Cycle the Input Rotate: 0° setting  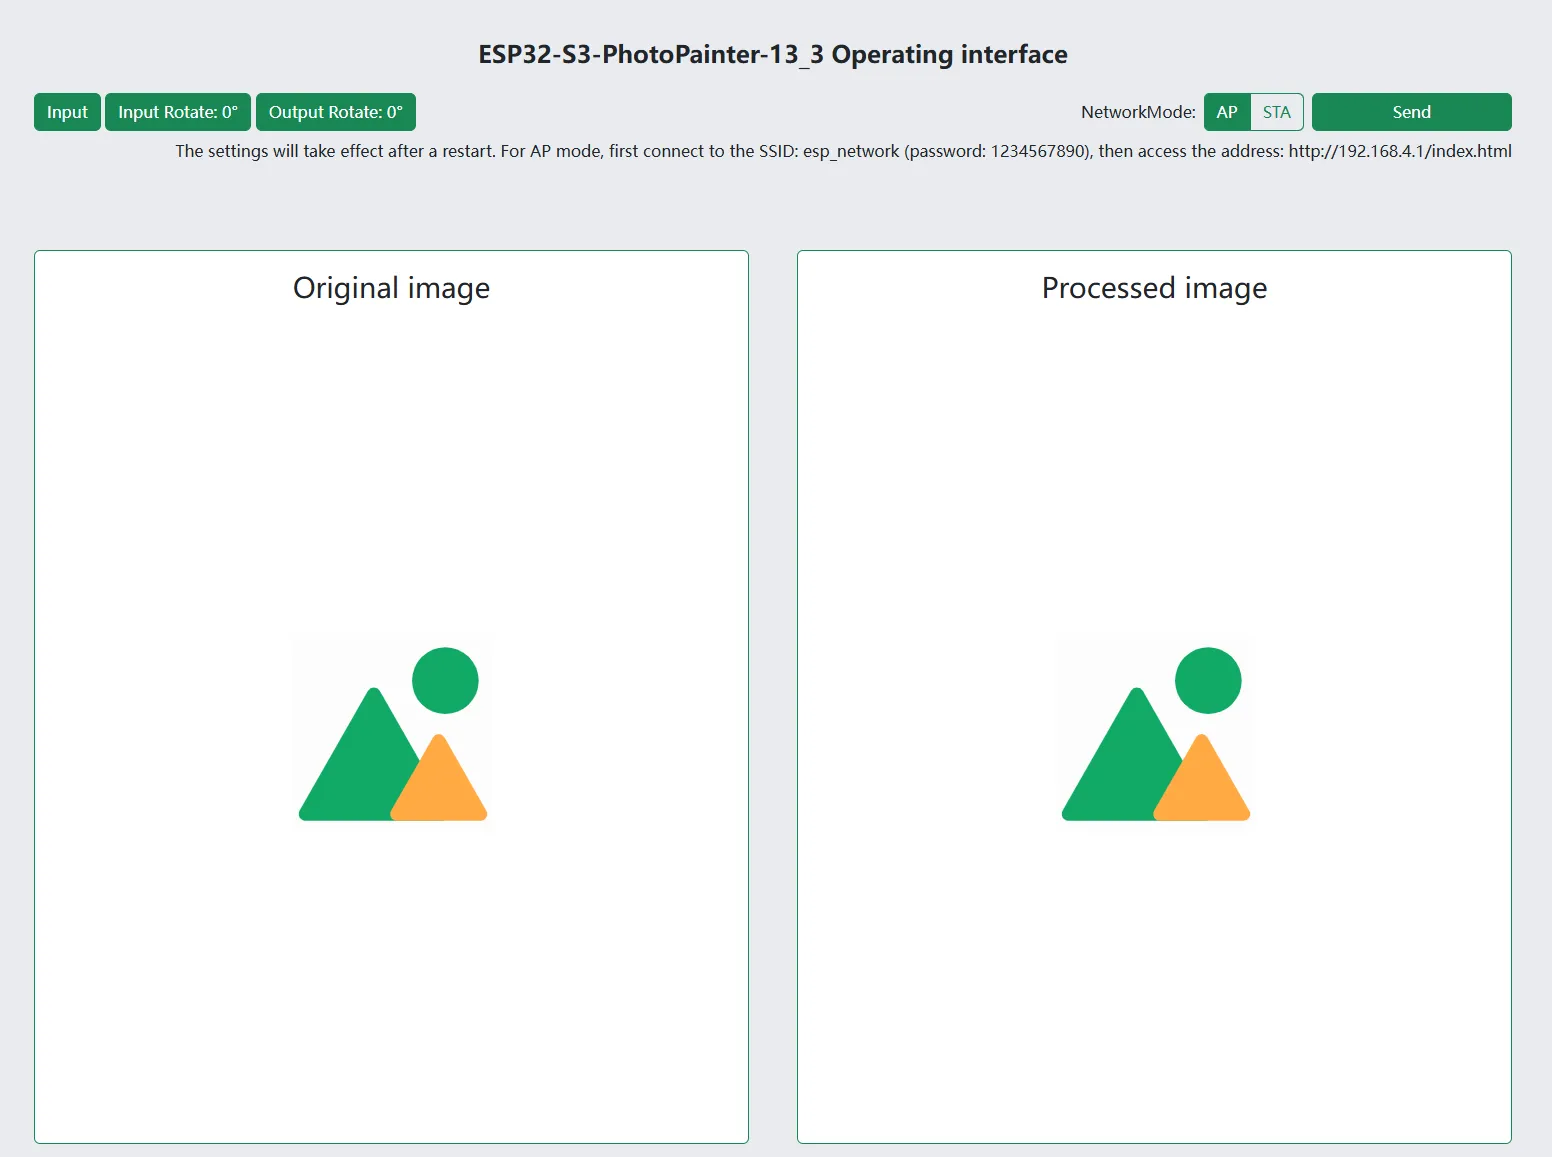coord(178,112)
